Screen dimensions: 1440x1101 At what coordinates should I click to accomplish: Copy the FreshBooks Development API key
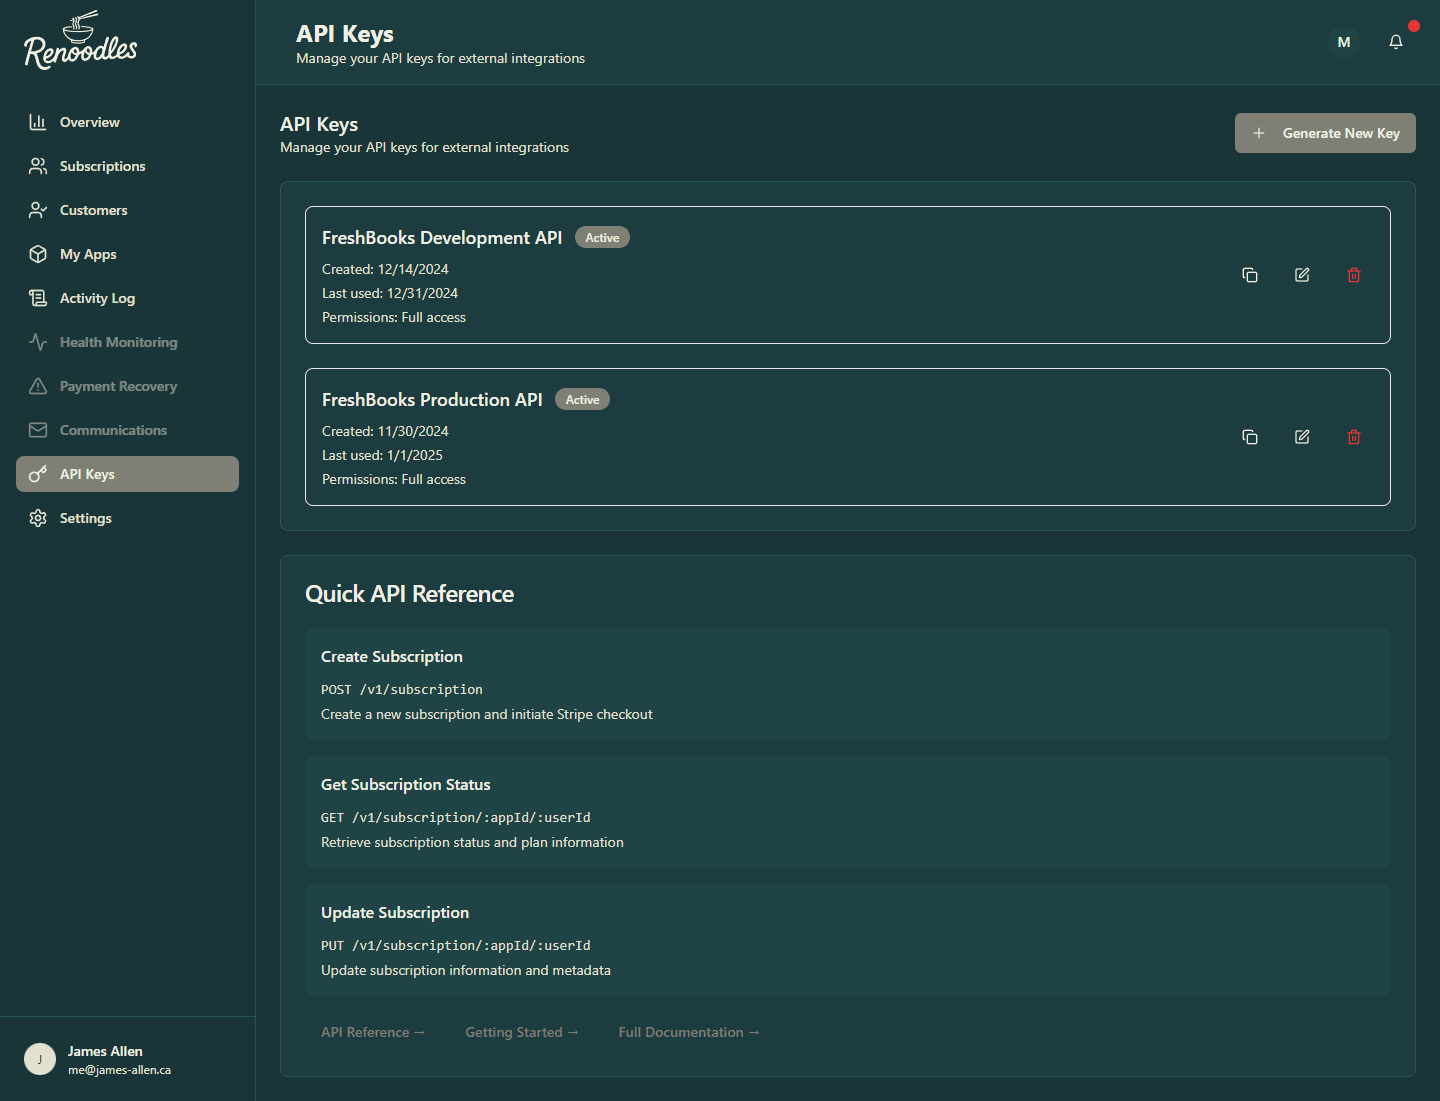click(1250, 274)
